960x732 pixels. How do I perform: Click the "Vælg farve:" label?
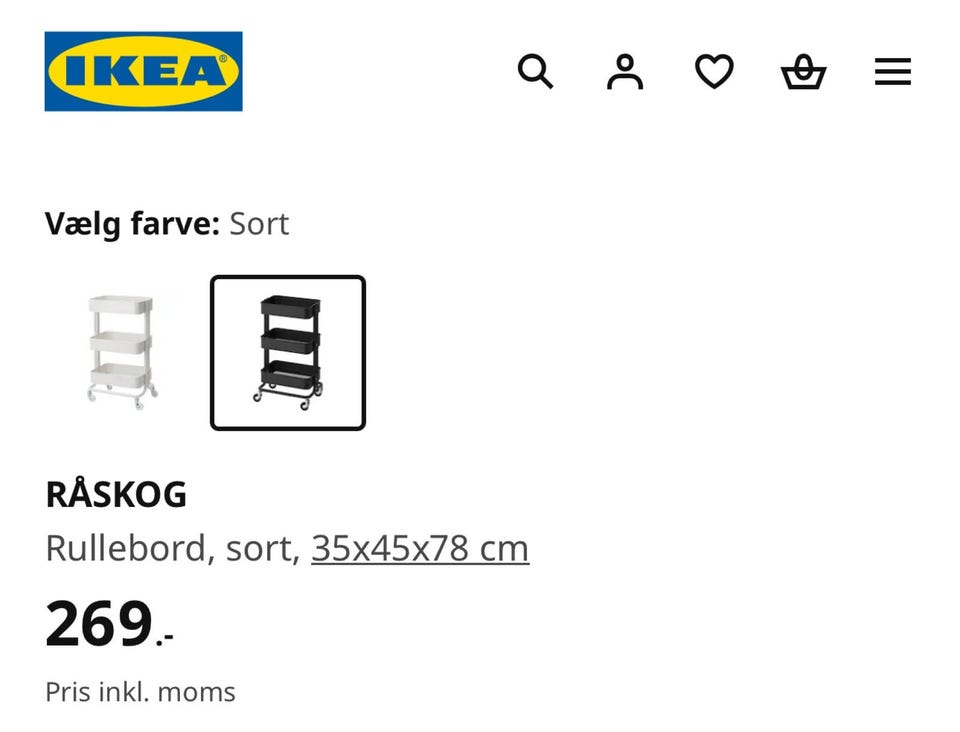pos(131,223)
